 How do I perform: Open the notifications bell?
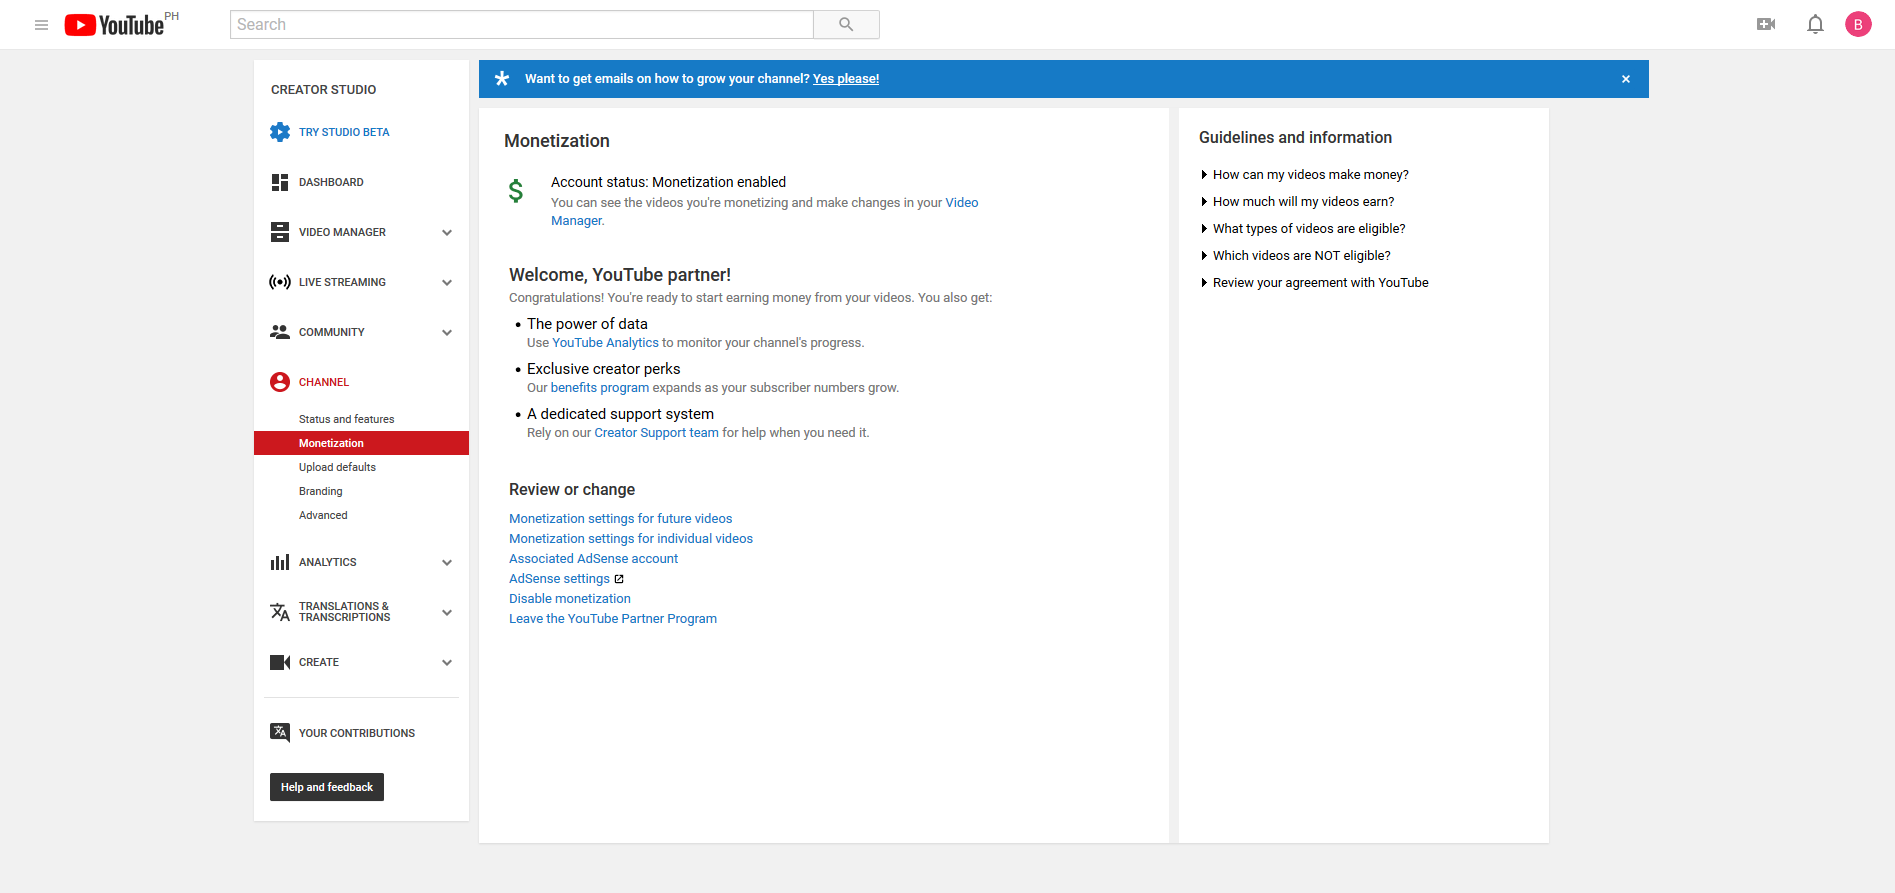click(1815, 24)
